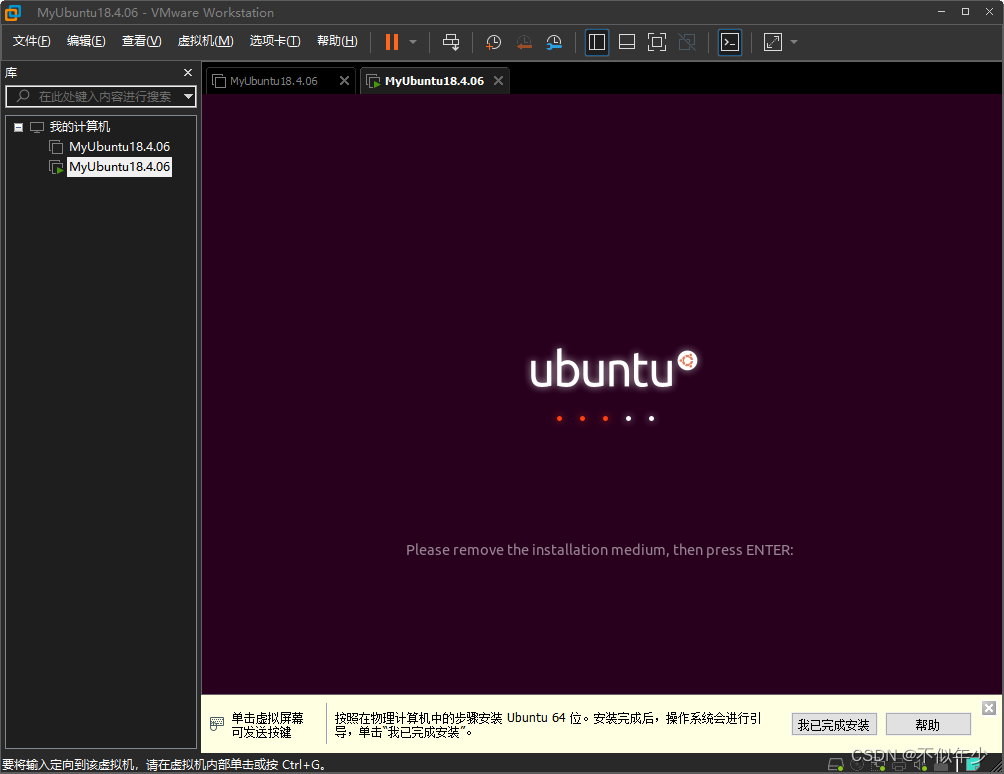
Task: Open the 查看(V) menu
Action: (142, 41)
